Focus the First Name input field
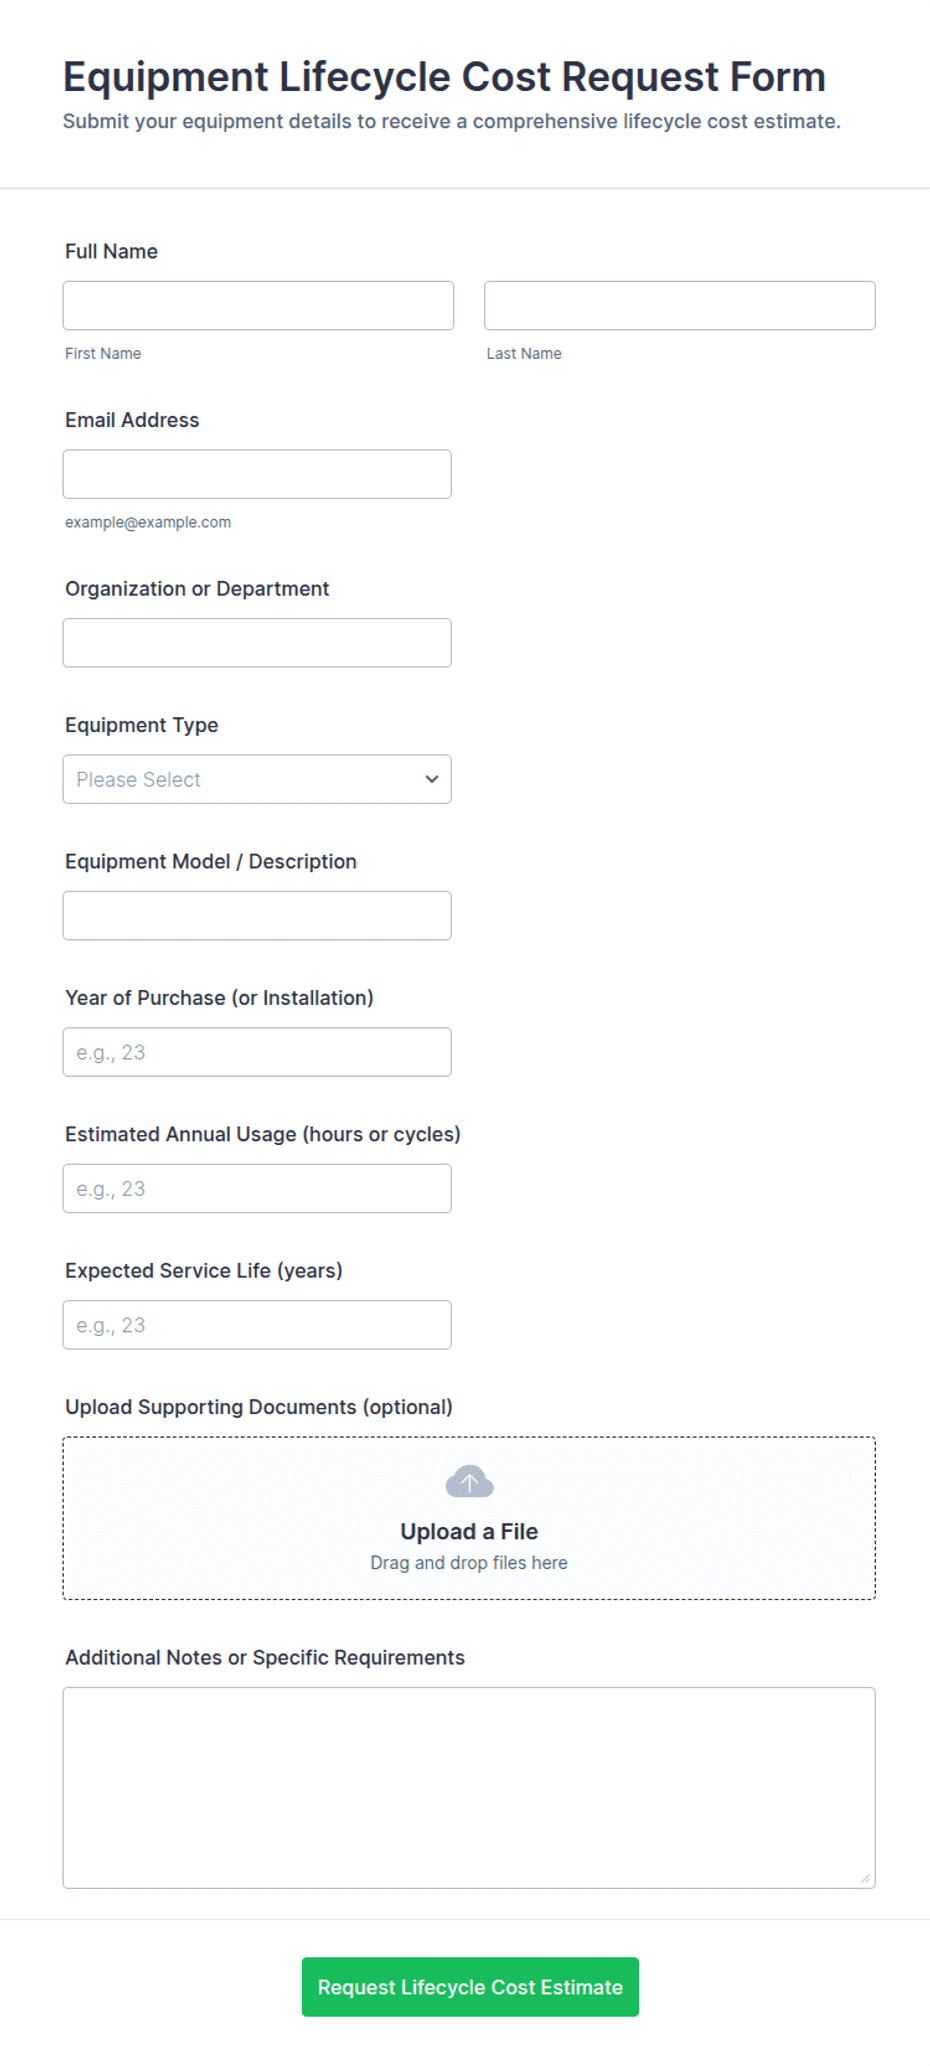 click(x=258, y=305)
